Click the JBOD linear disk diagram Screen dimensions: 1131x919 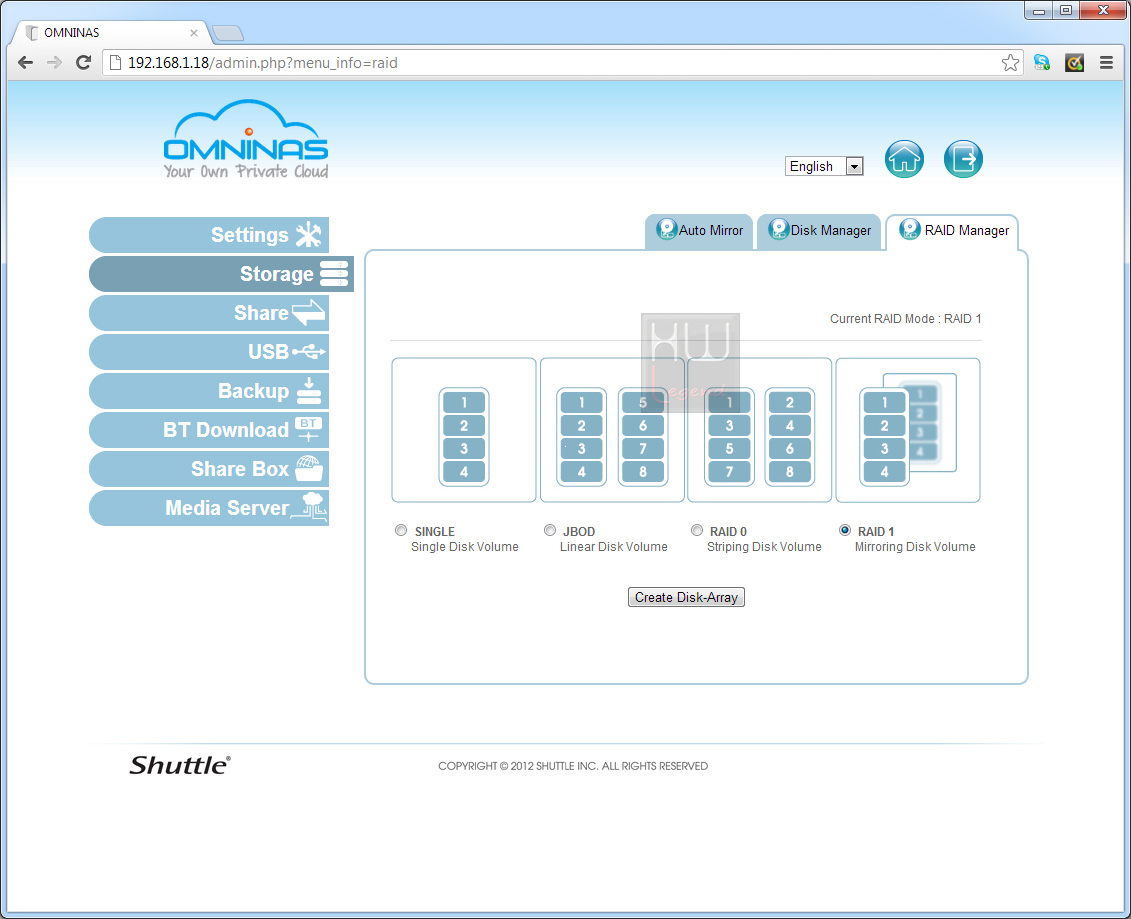coord(612,430)
